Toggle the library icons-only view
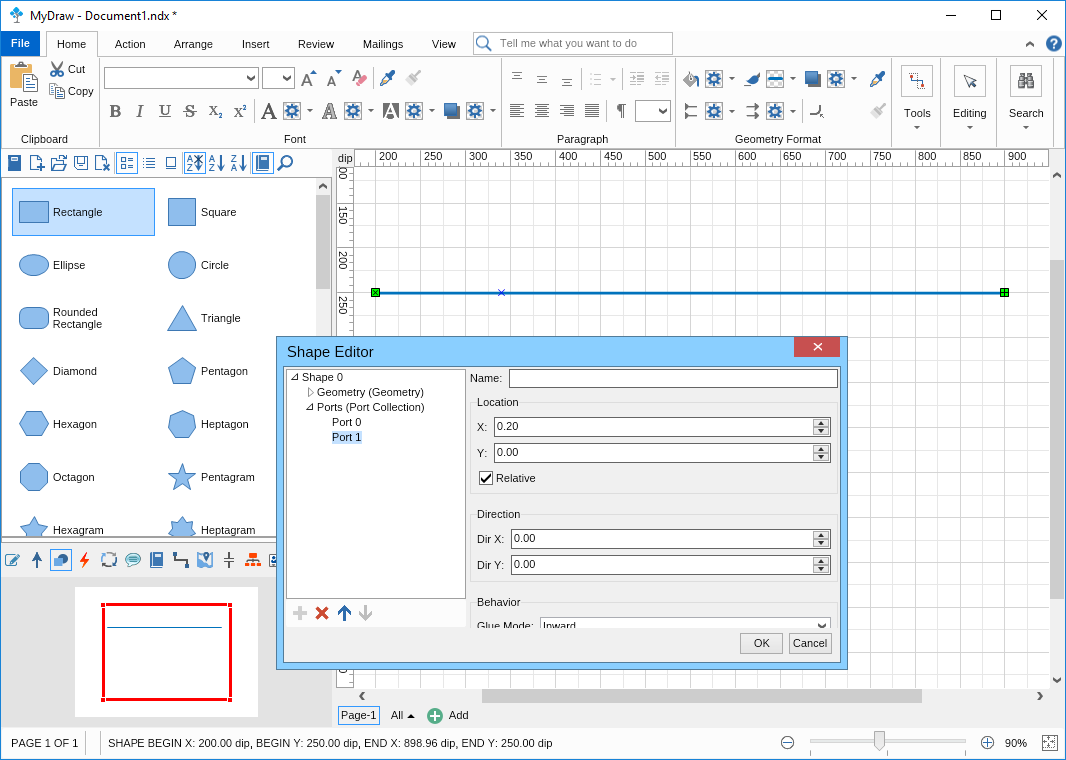 pos(171,163)
